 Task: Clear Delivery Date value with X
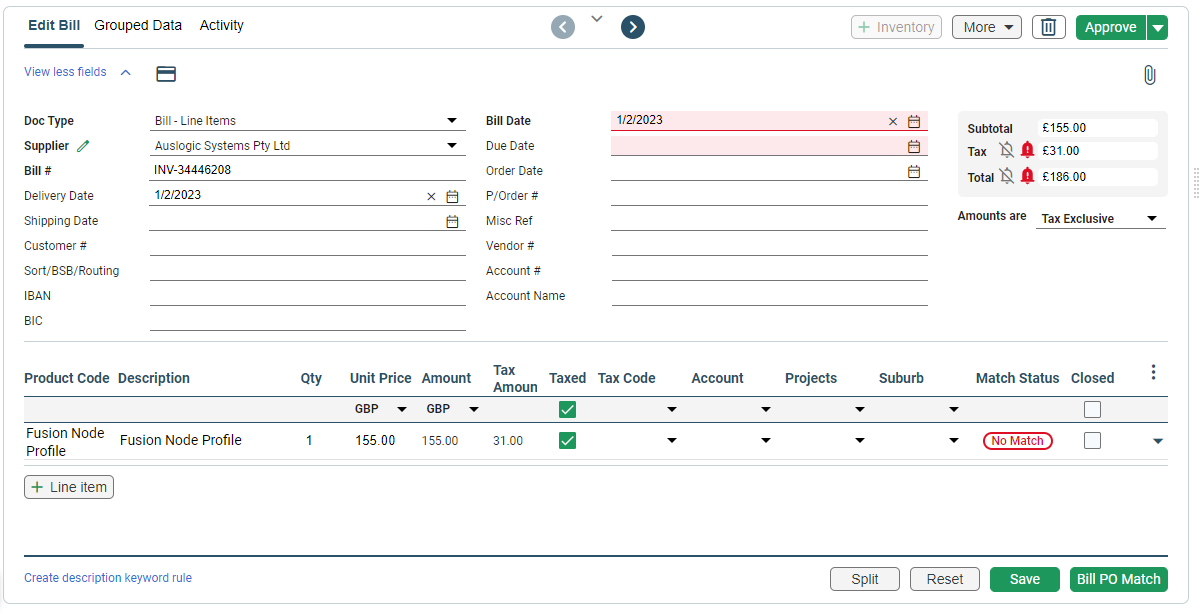click(431, 196)
